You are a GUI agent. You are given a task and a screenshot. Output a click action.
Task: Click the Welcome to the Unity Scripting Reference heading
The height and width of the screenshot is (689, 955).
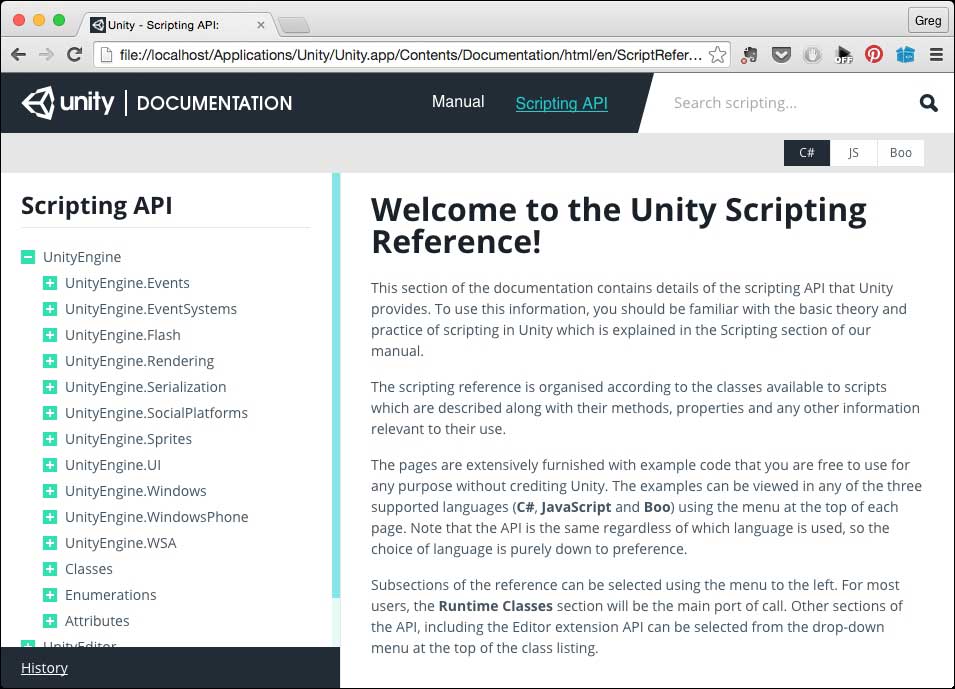click(619, 225)
